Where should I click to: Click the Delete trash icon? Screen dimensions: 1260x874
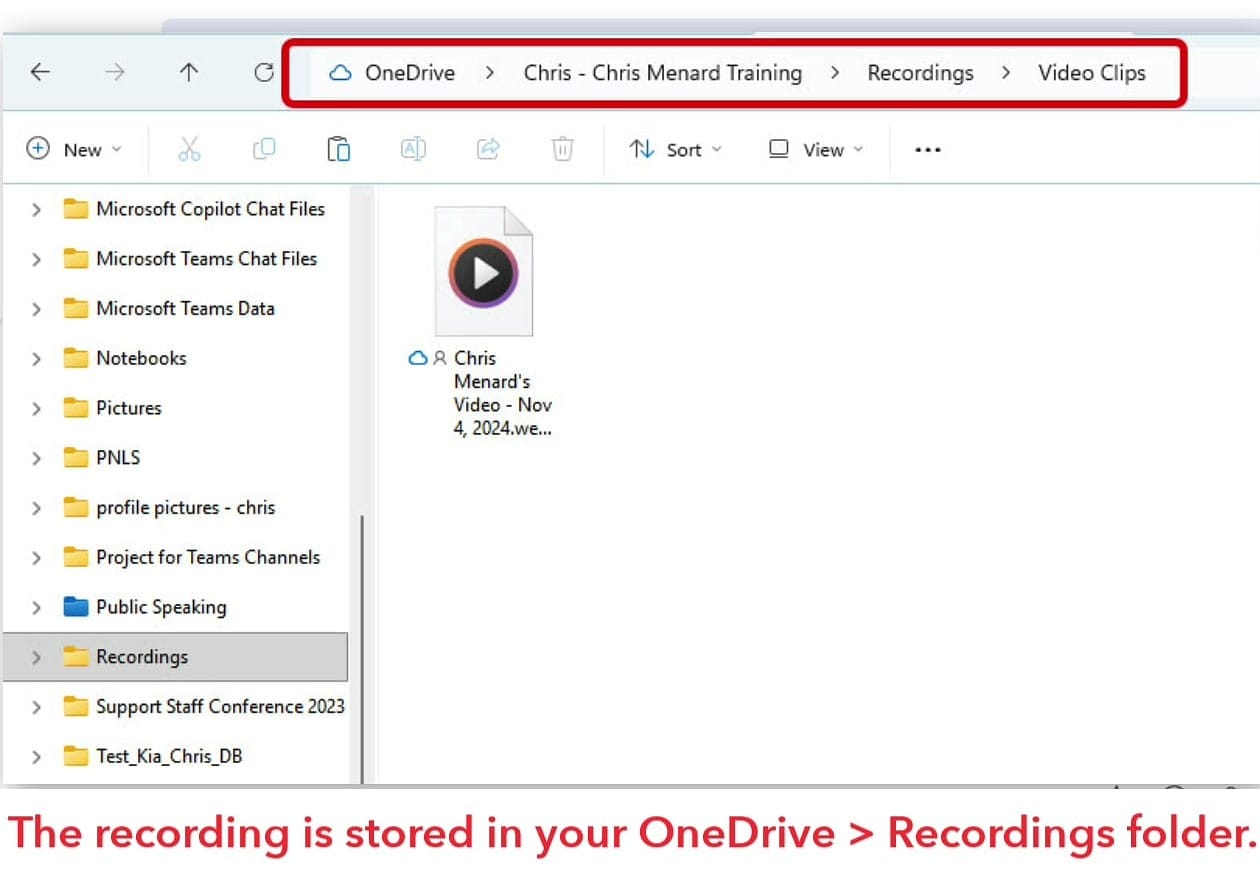pyautogui.click(x=563, y=149)
